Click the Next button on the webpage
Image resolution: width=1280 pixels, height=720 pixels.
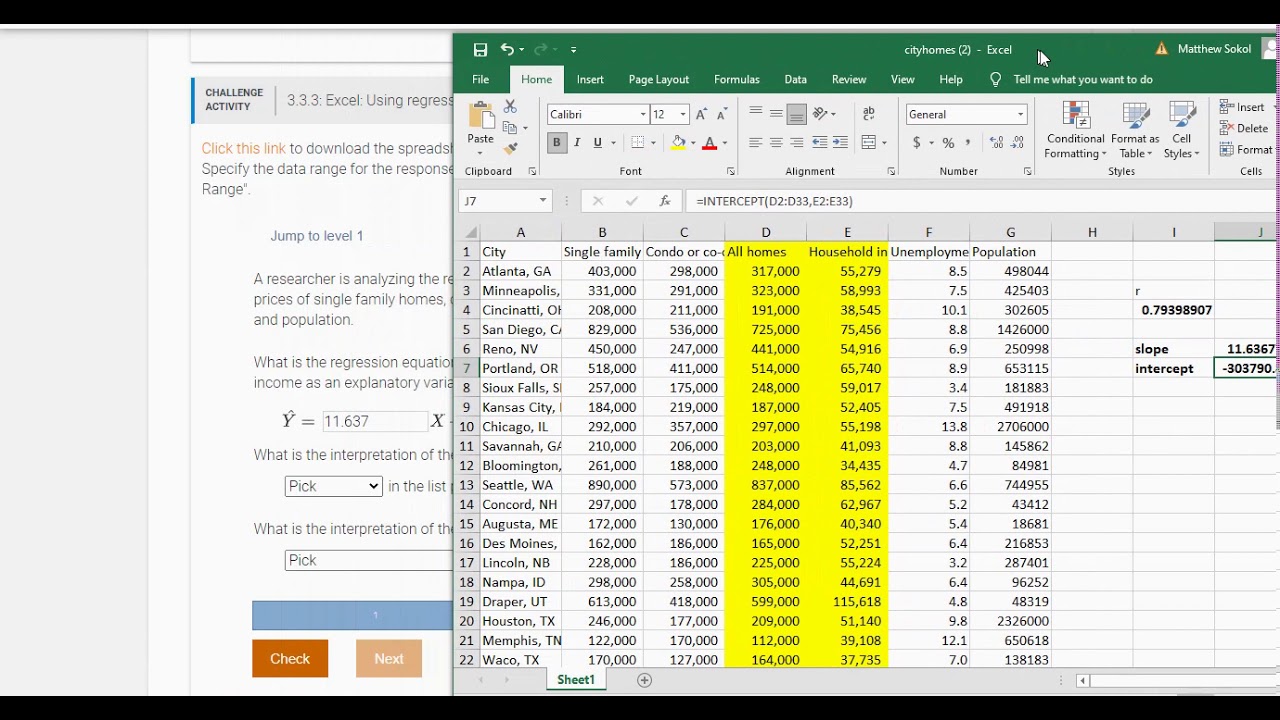(x=389, y=659)
